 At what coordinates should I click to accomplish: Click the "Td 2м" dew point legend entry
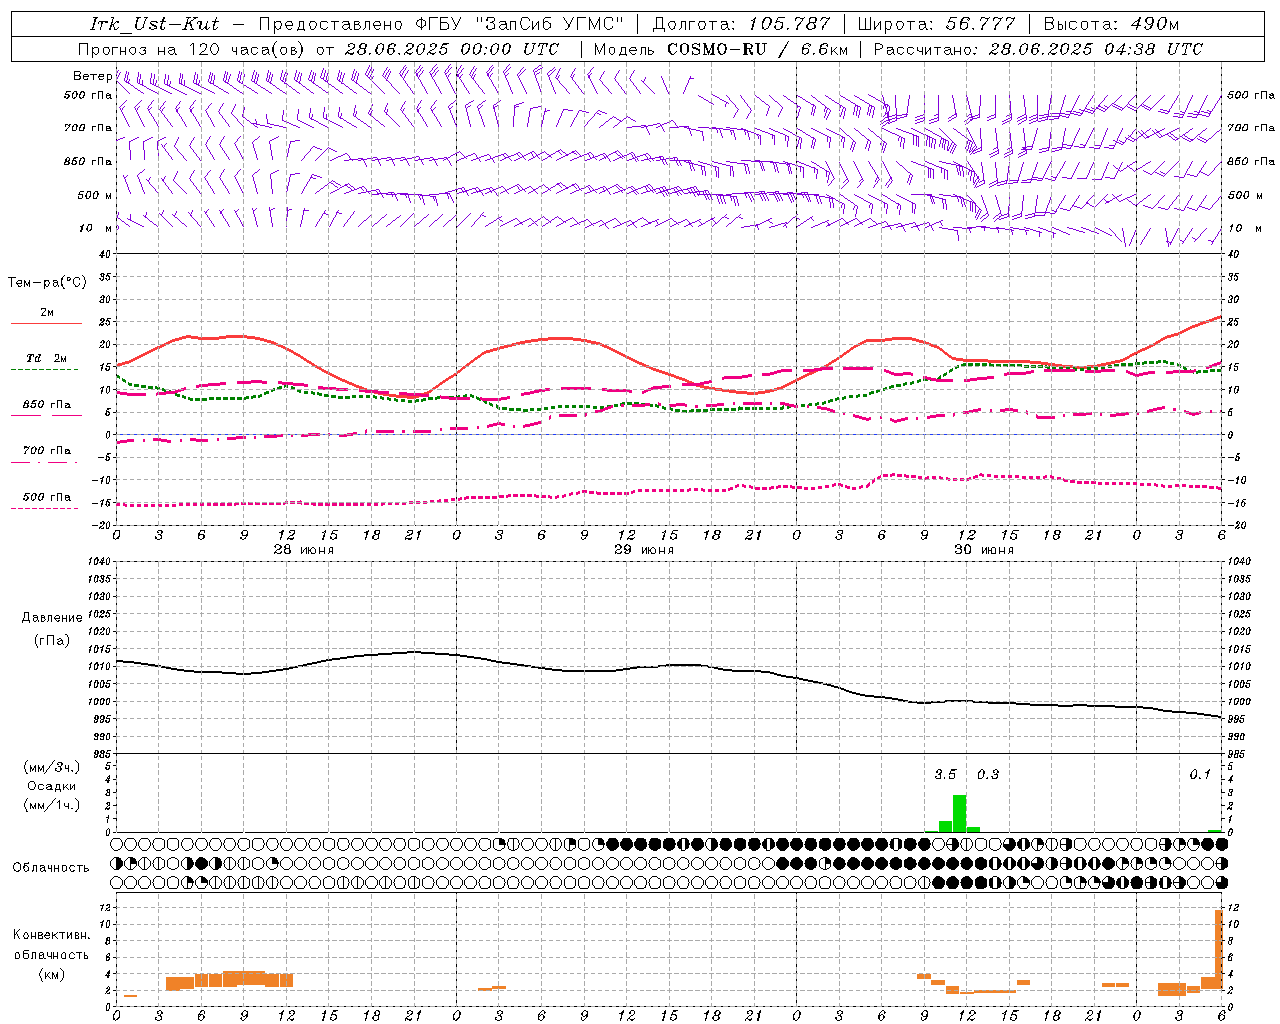coord(47,358)
